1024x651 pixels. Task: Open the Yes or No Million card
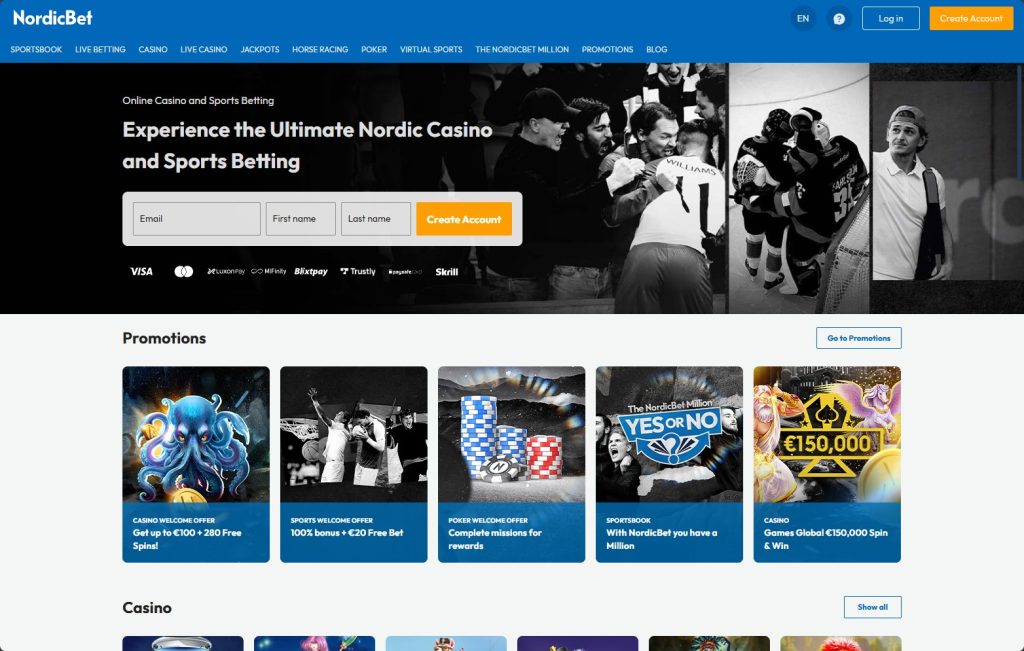[669, 464]
